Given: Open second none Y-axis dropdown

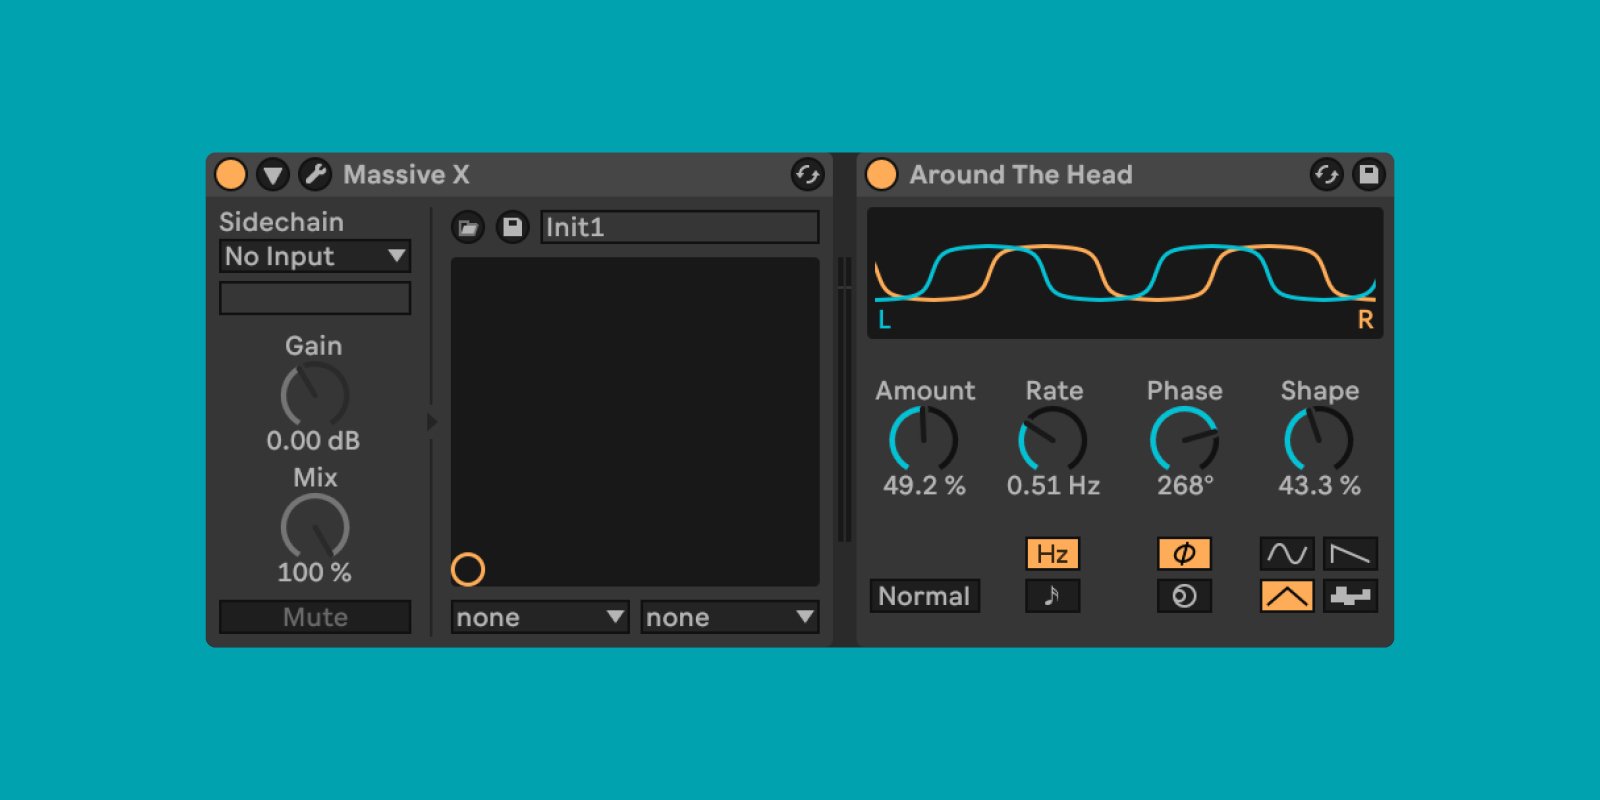Looking at the screenshot, I should [x=730, y=617].
